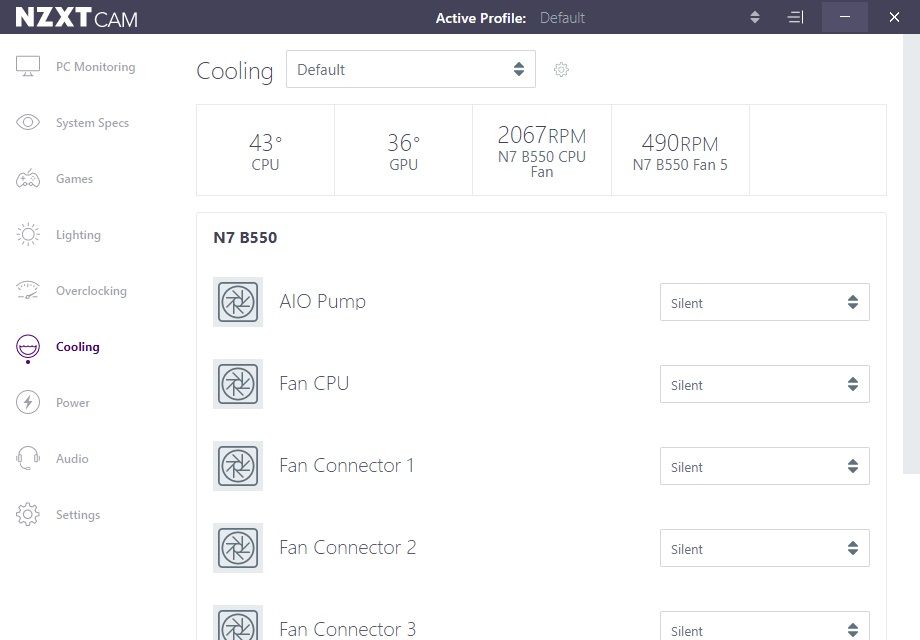Viewport: 920px width, 640px height.
Task: Click the Fan Connector 2 fan icon
Action: [x=238, y=548]
